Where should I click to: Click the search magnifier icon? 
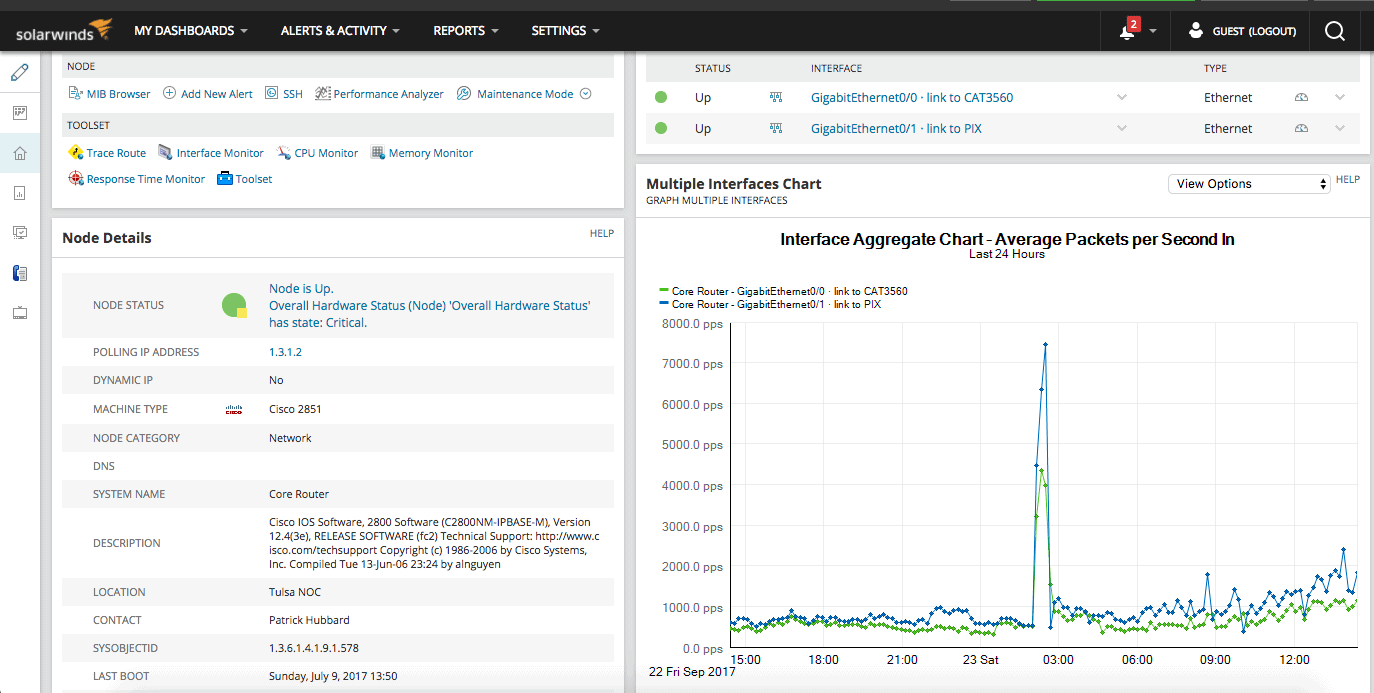coord(1334,31)
